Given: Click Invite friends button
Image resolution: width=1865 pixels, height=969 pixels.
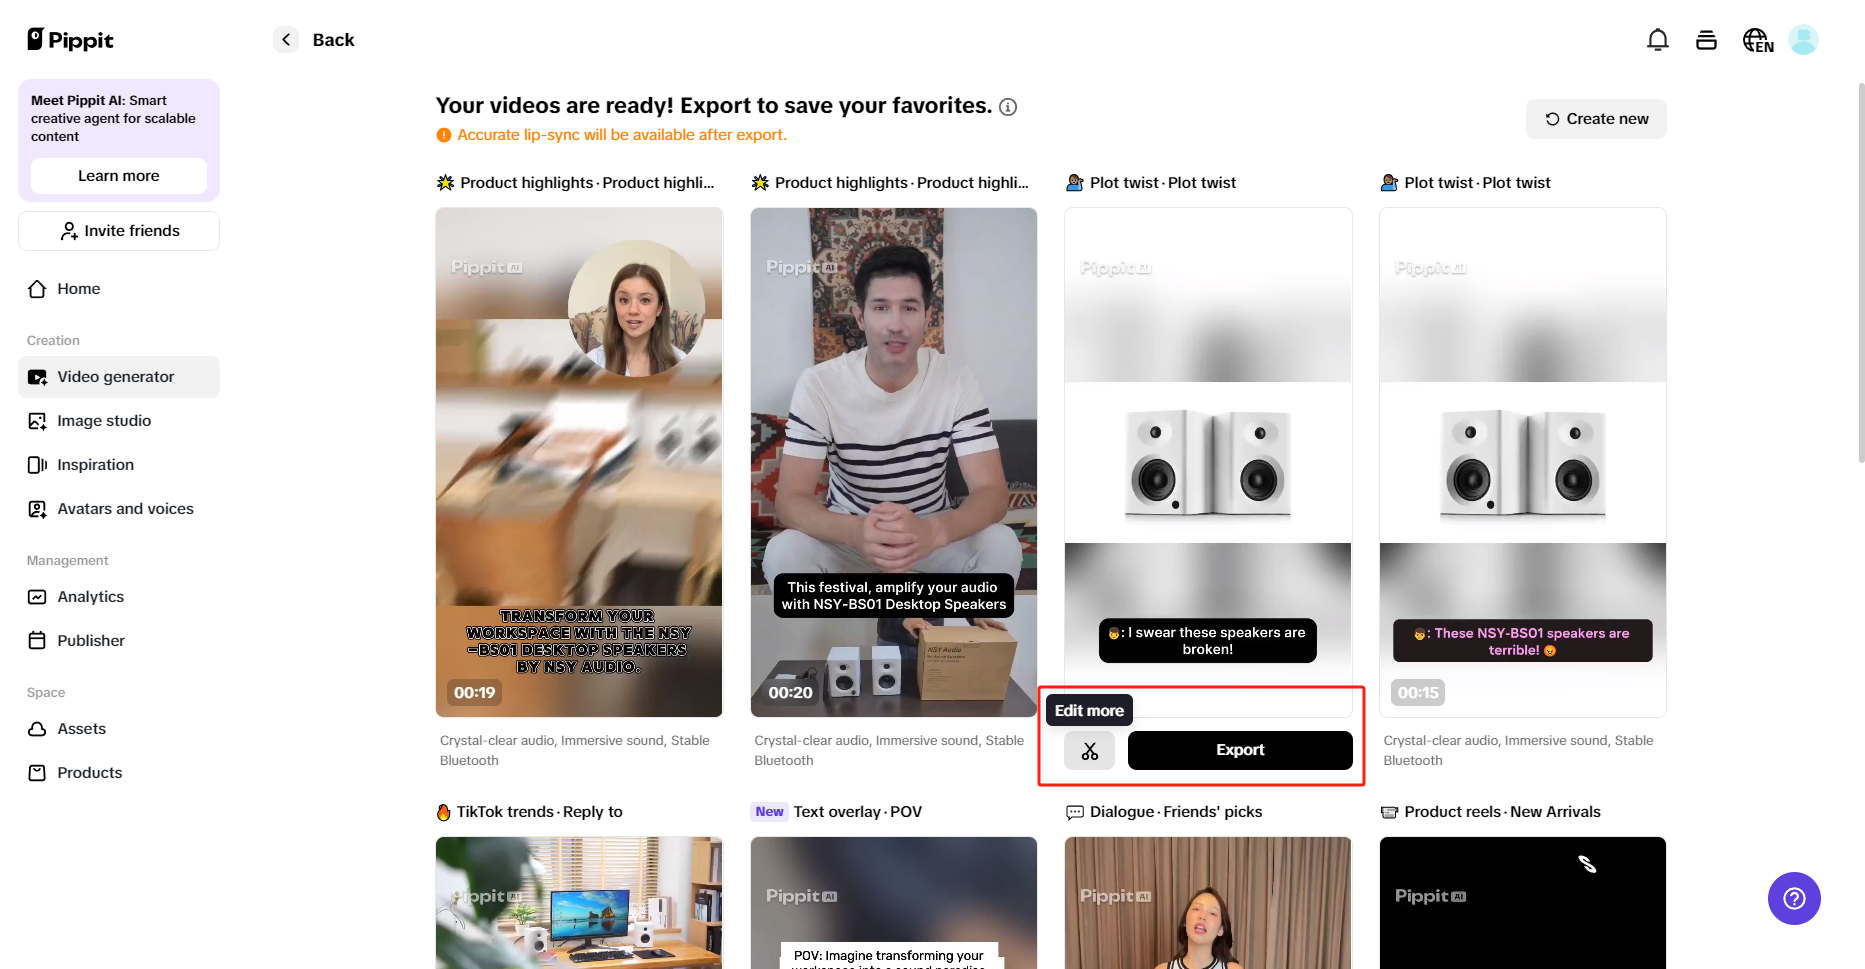Looking at the screenshot, I should pyautogui.click(x=119, y=231).
